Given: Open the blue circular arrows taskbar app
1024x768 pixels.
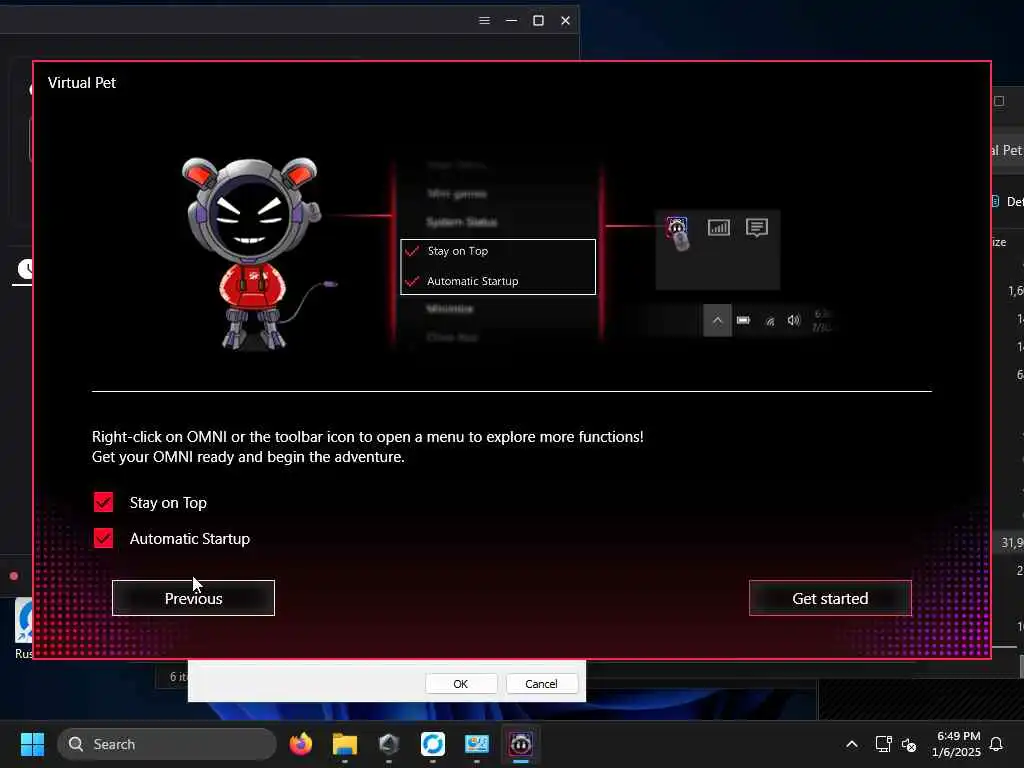Looking at the screenshot, I should coord(433,744).
